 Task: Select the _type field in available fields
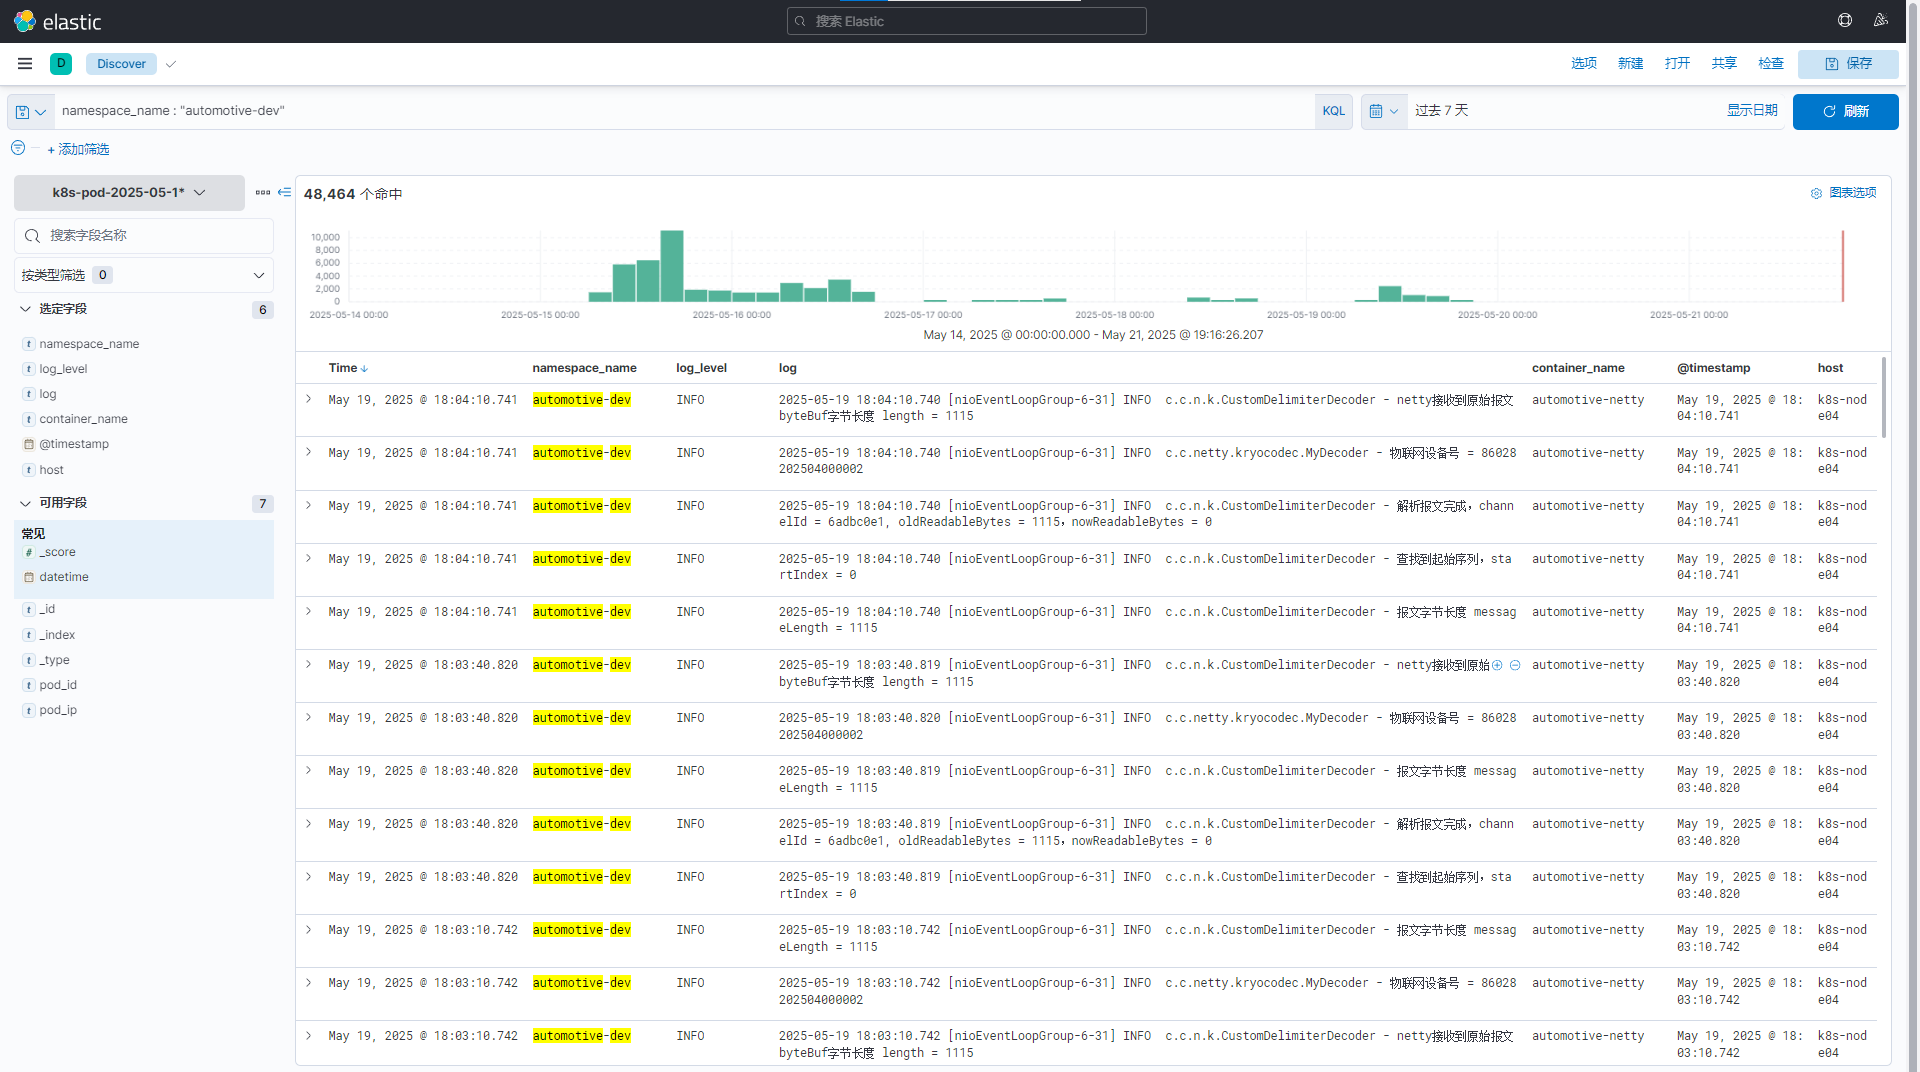[55, 660]
